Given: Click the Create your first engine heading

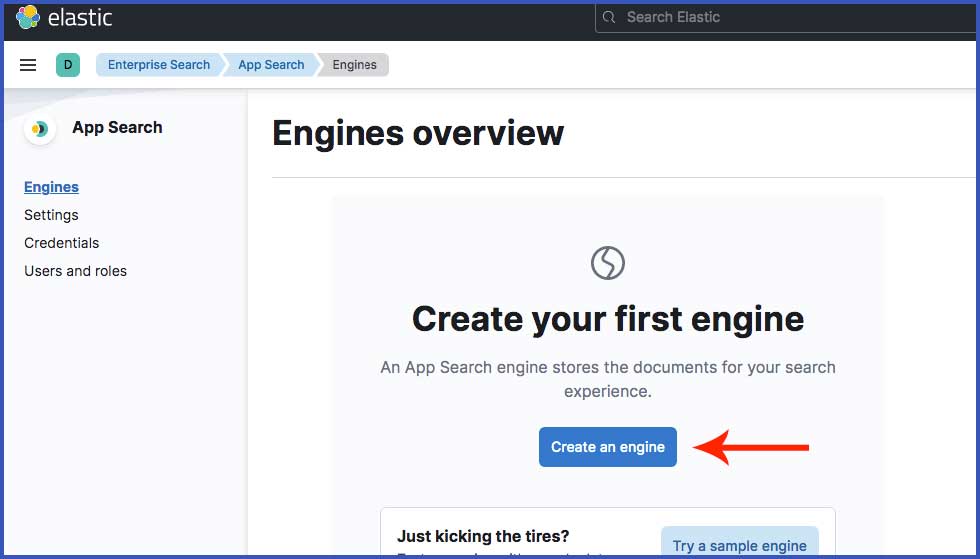Looking at the screenshot, I should pos(608,319).
